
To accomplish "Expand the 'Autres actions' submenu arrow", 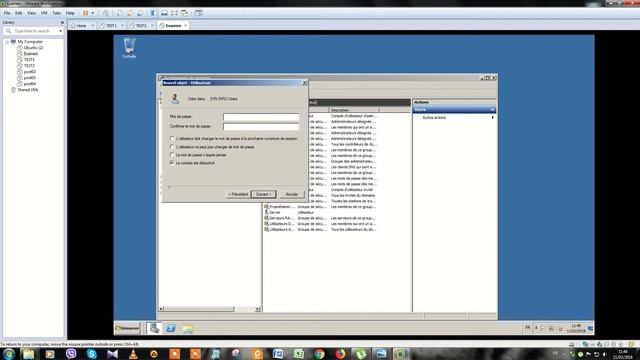I will point(493,118).
